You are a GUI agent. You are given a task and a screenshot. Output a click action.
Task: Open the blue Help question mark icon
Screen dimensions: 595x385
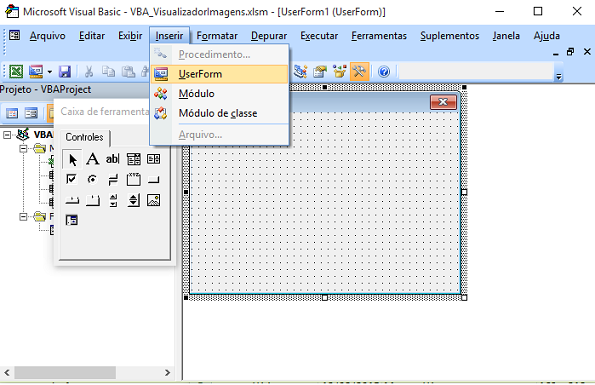(384, 71)
